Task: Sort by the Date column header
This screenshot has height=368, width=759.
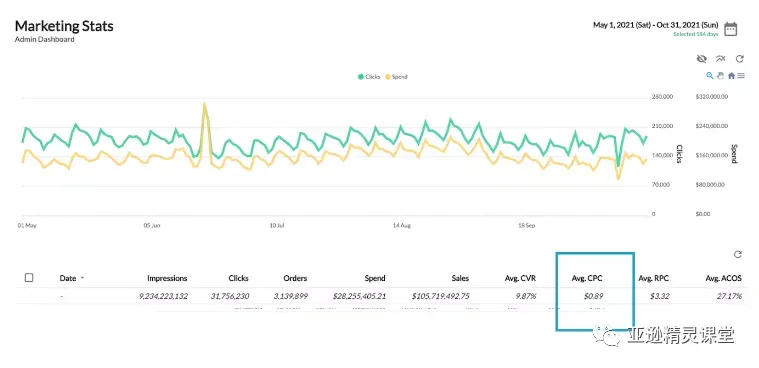Action: tap(68, 278)
